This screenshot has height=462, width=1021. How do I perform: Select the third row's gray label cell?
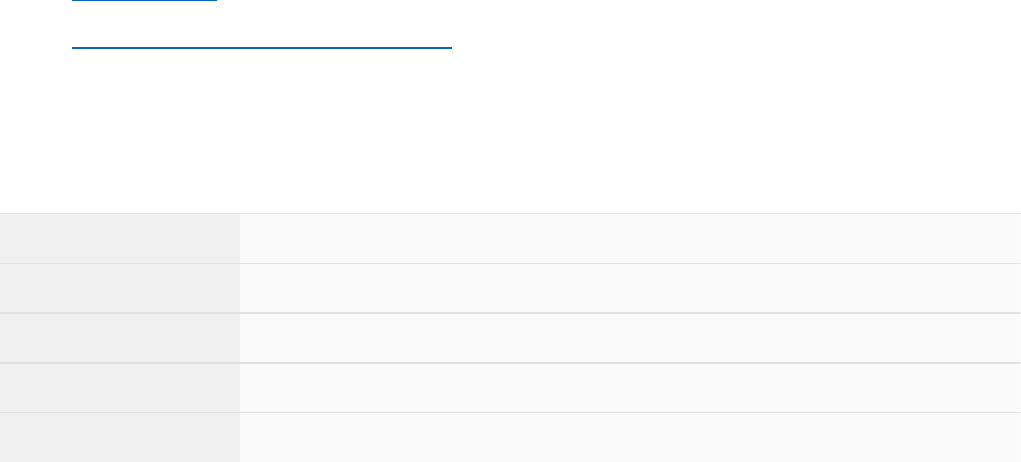pyautogui.click(x=120, y=338)
